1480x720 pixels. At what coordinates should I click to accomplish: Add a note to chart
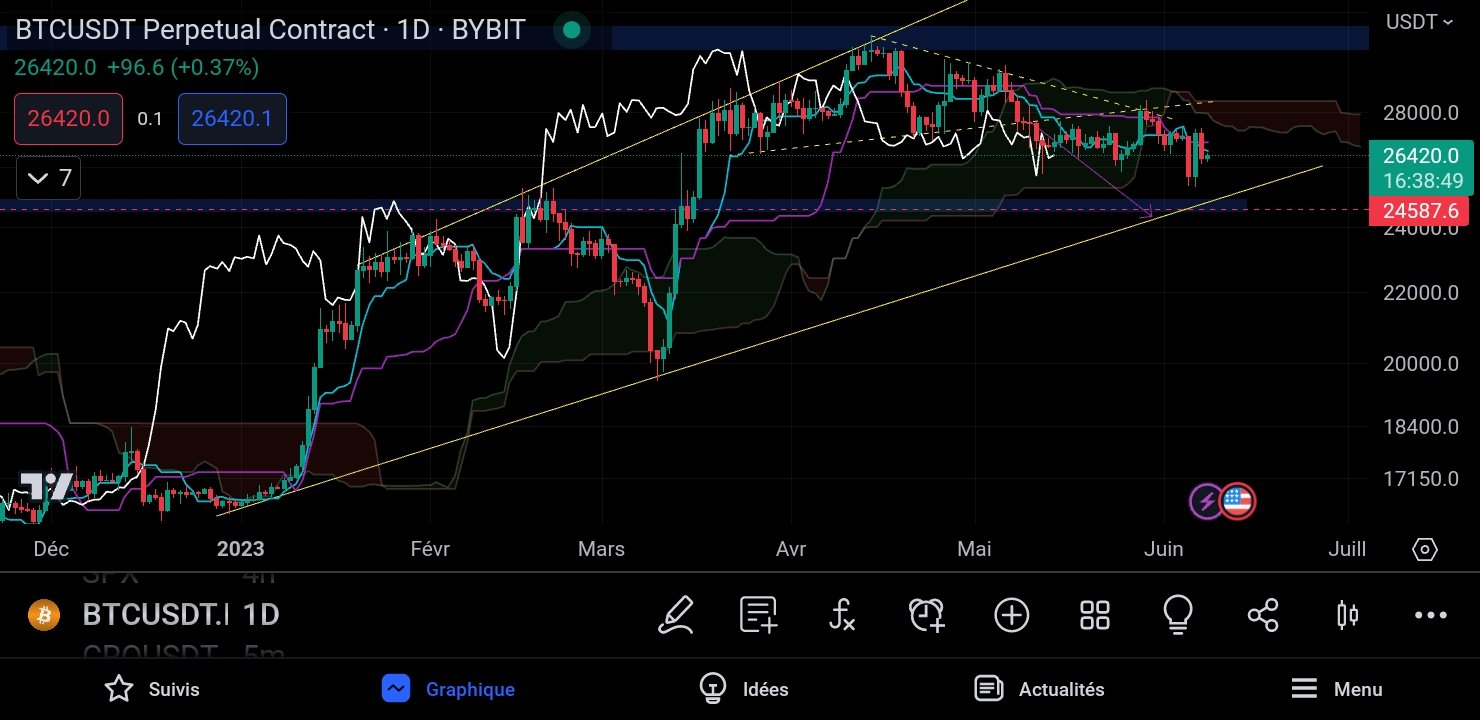pos(759,614)
